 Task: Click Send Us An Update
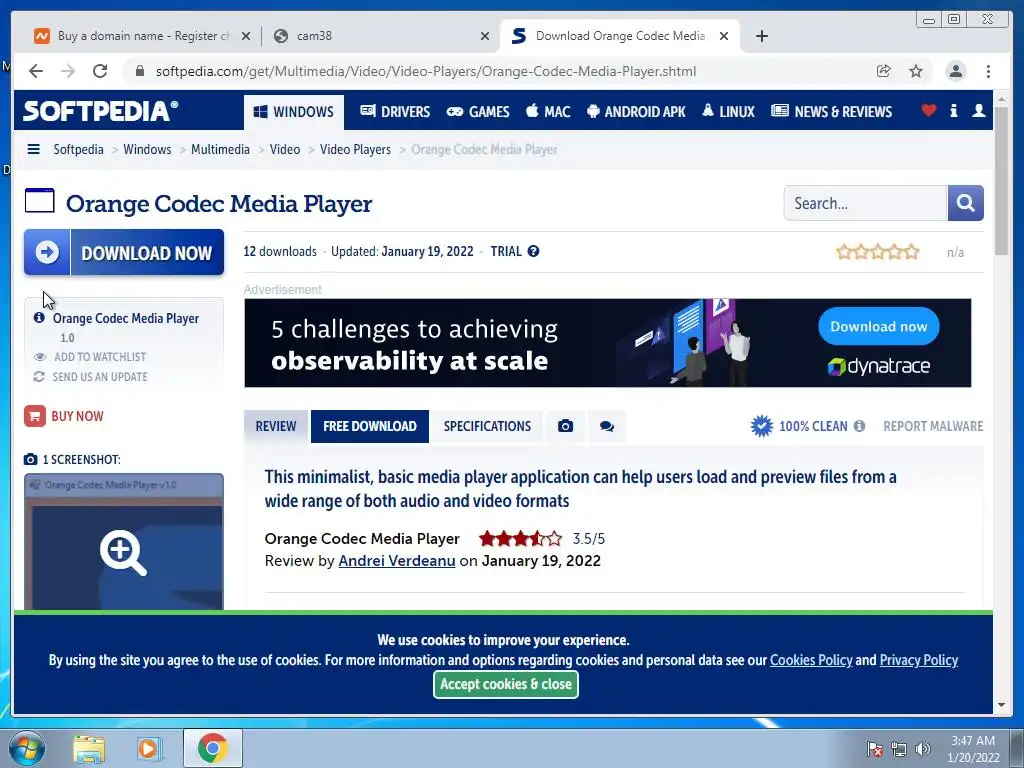(100, 377)
